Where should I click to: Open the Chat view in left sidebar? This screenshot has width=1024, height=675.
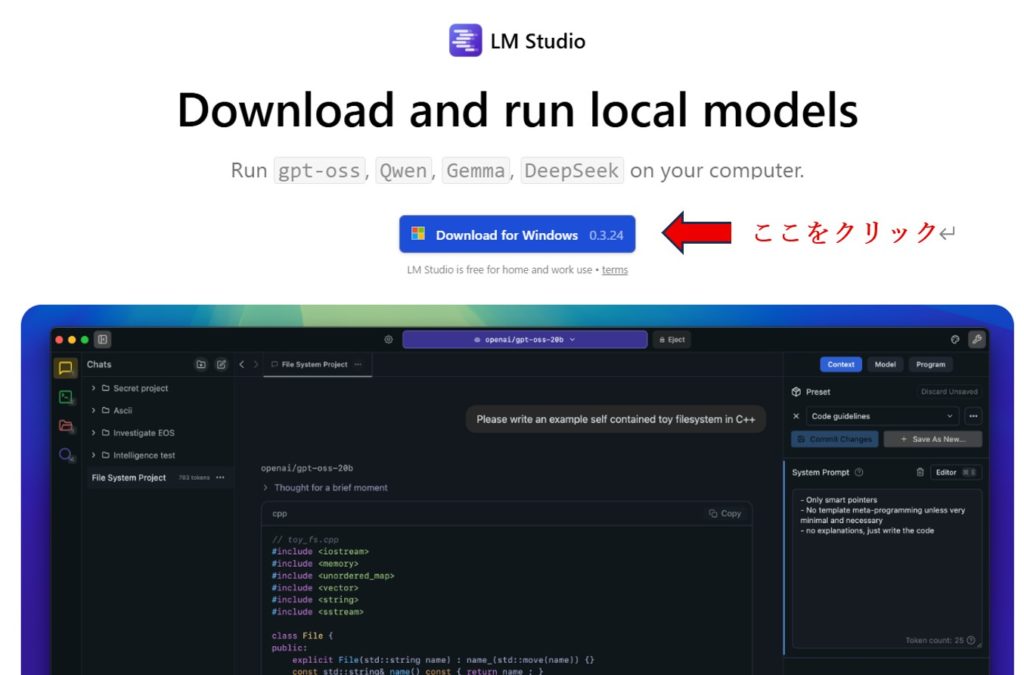65,368
